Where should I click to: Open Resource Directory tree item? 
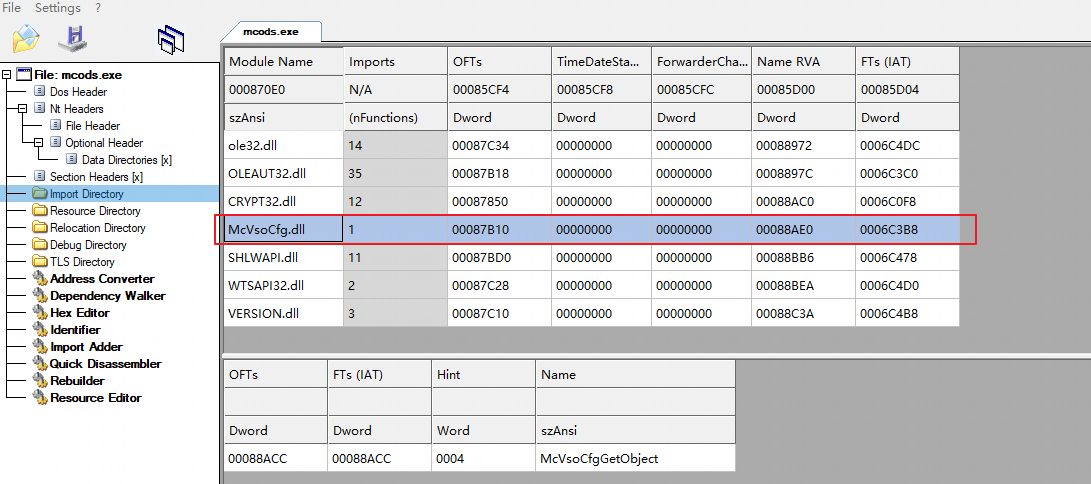[x=95, y=211]
